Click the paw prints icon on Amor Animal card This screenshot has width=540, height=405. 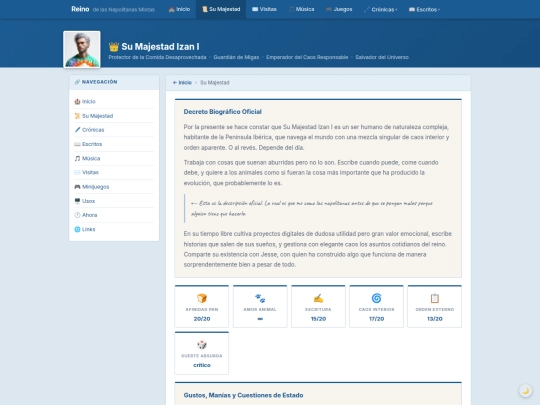(x=260, y=298)
